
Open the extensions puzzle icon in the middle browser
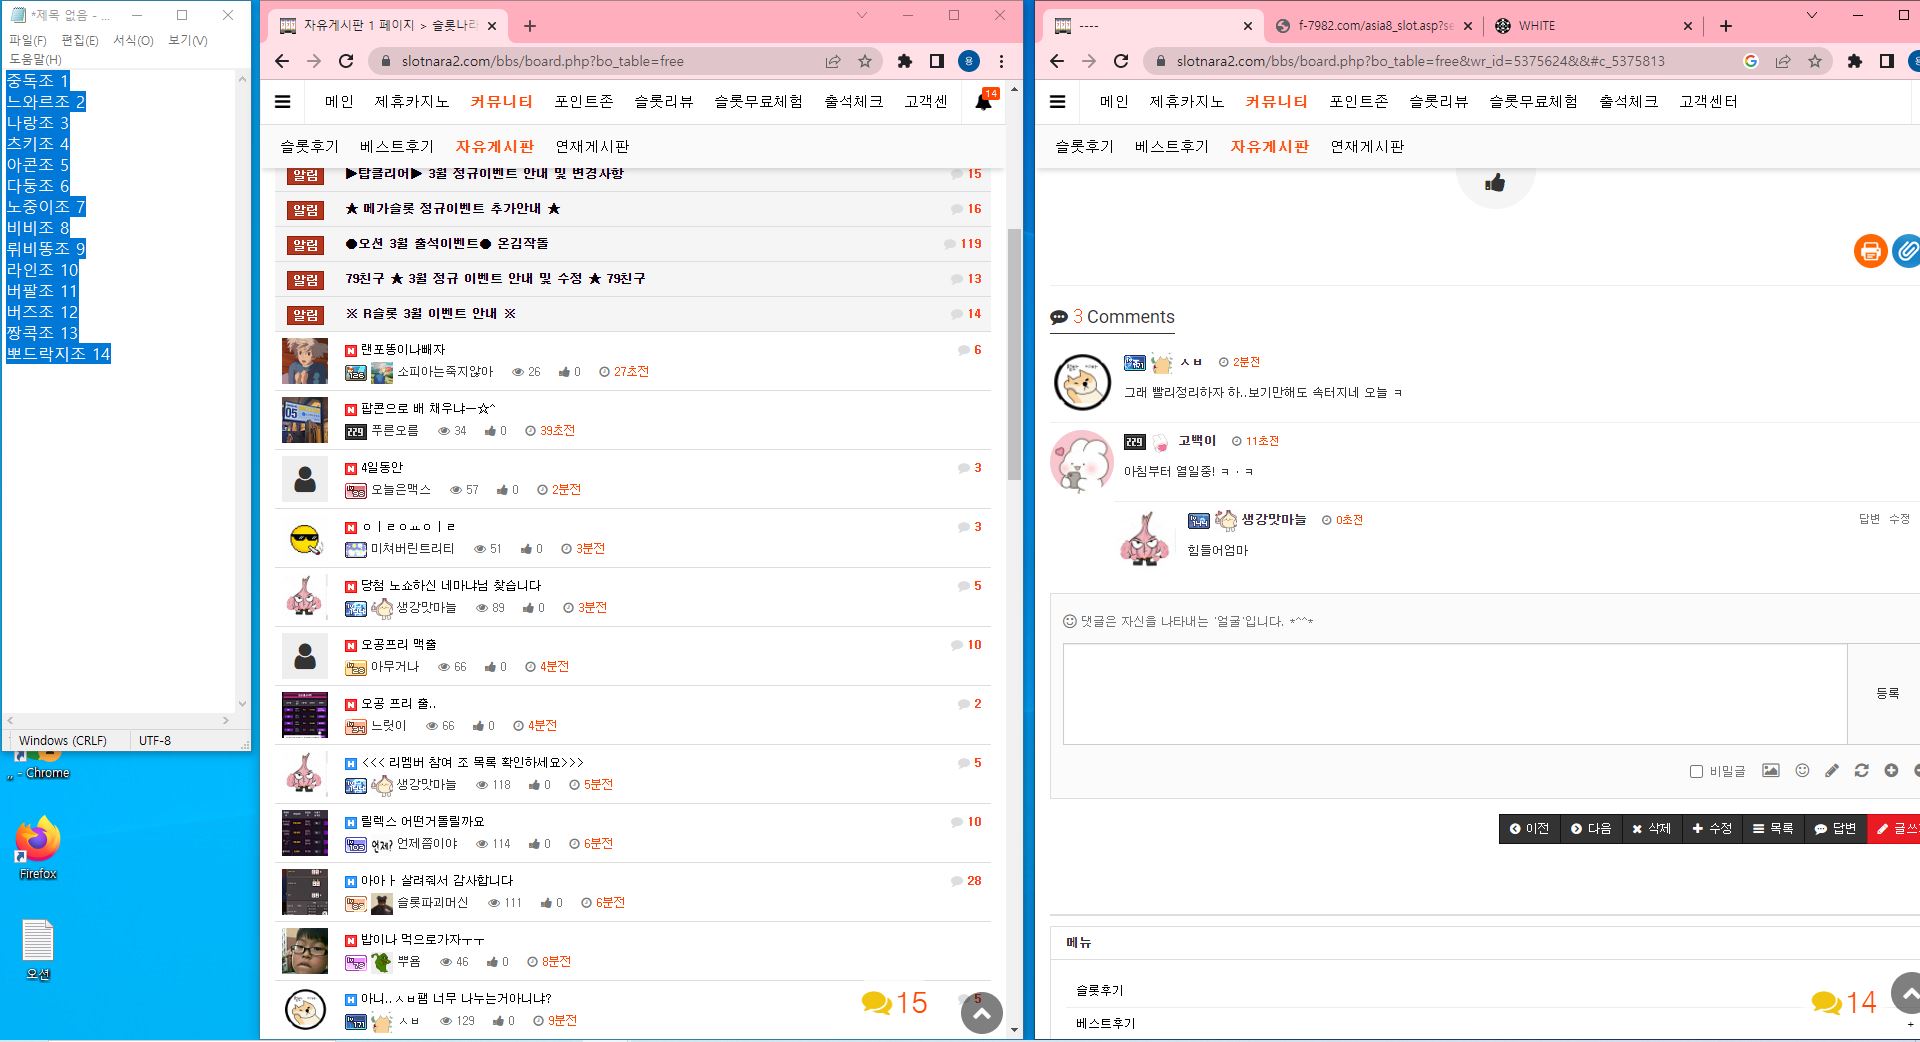[x=905, y=61]
